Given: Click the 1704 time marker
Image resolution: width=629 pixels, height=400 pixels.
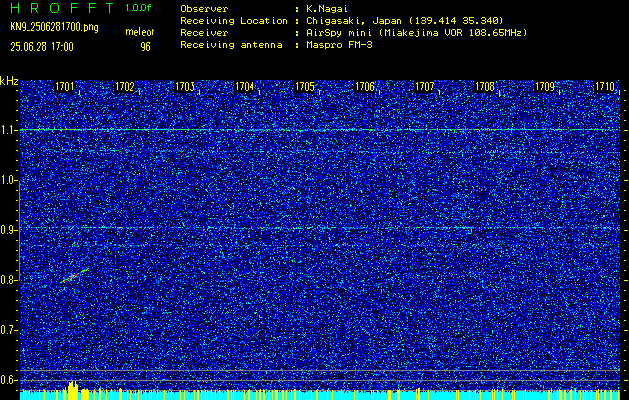Looking at the screenshot, I should (x=245, y=87).
